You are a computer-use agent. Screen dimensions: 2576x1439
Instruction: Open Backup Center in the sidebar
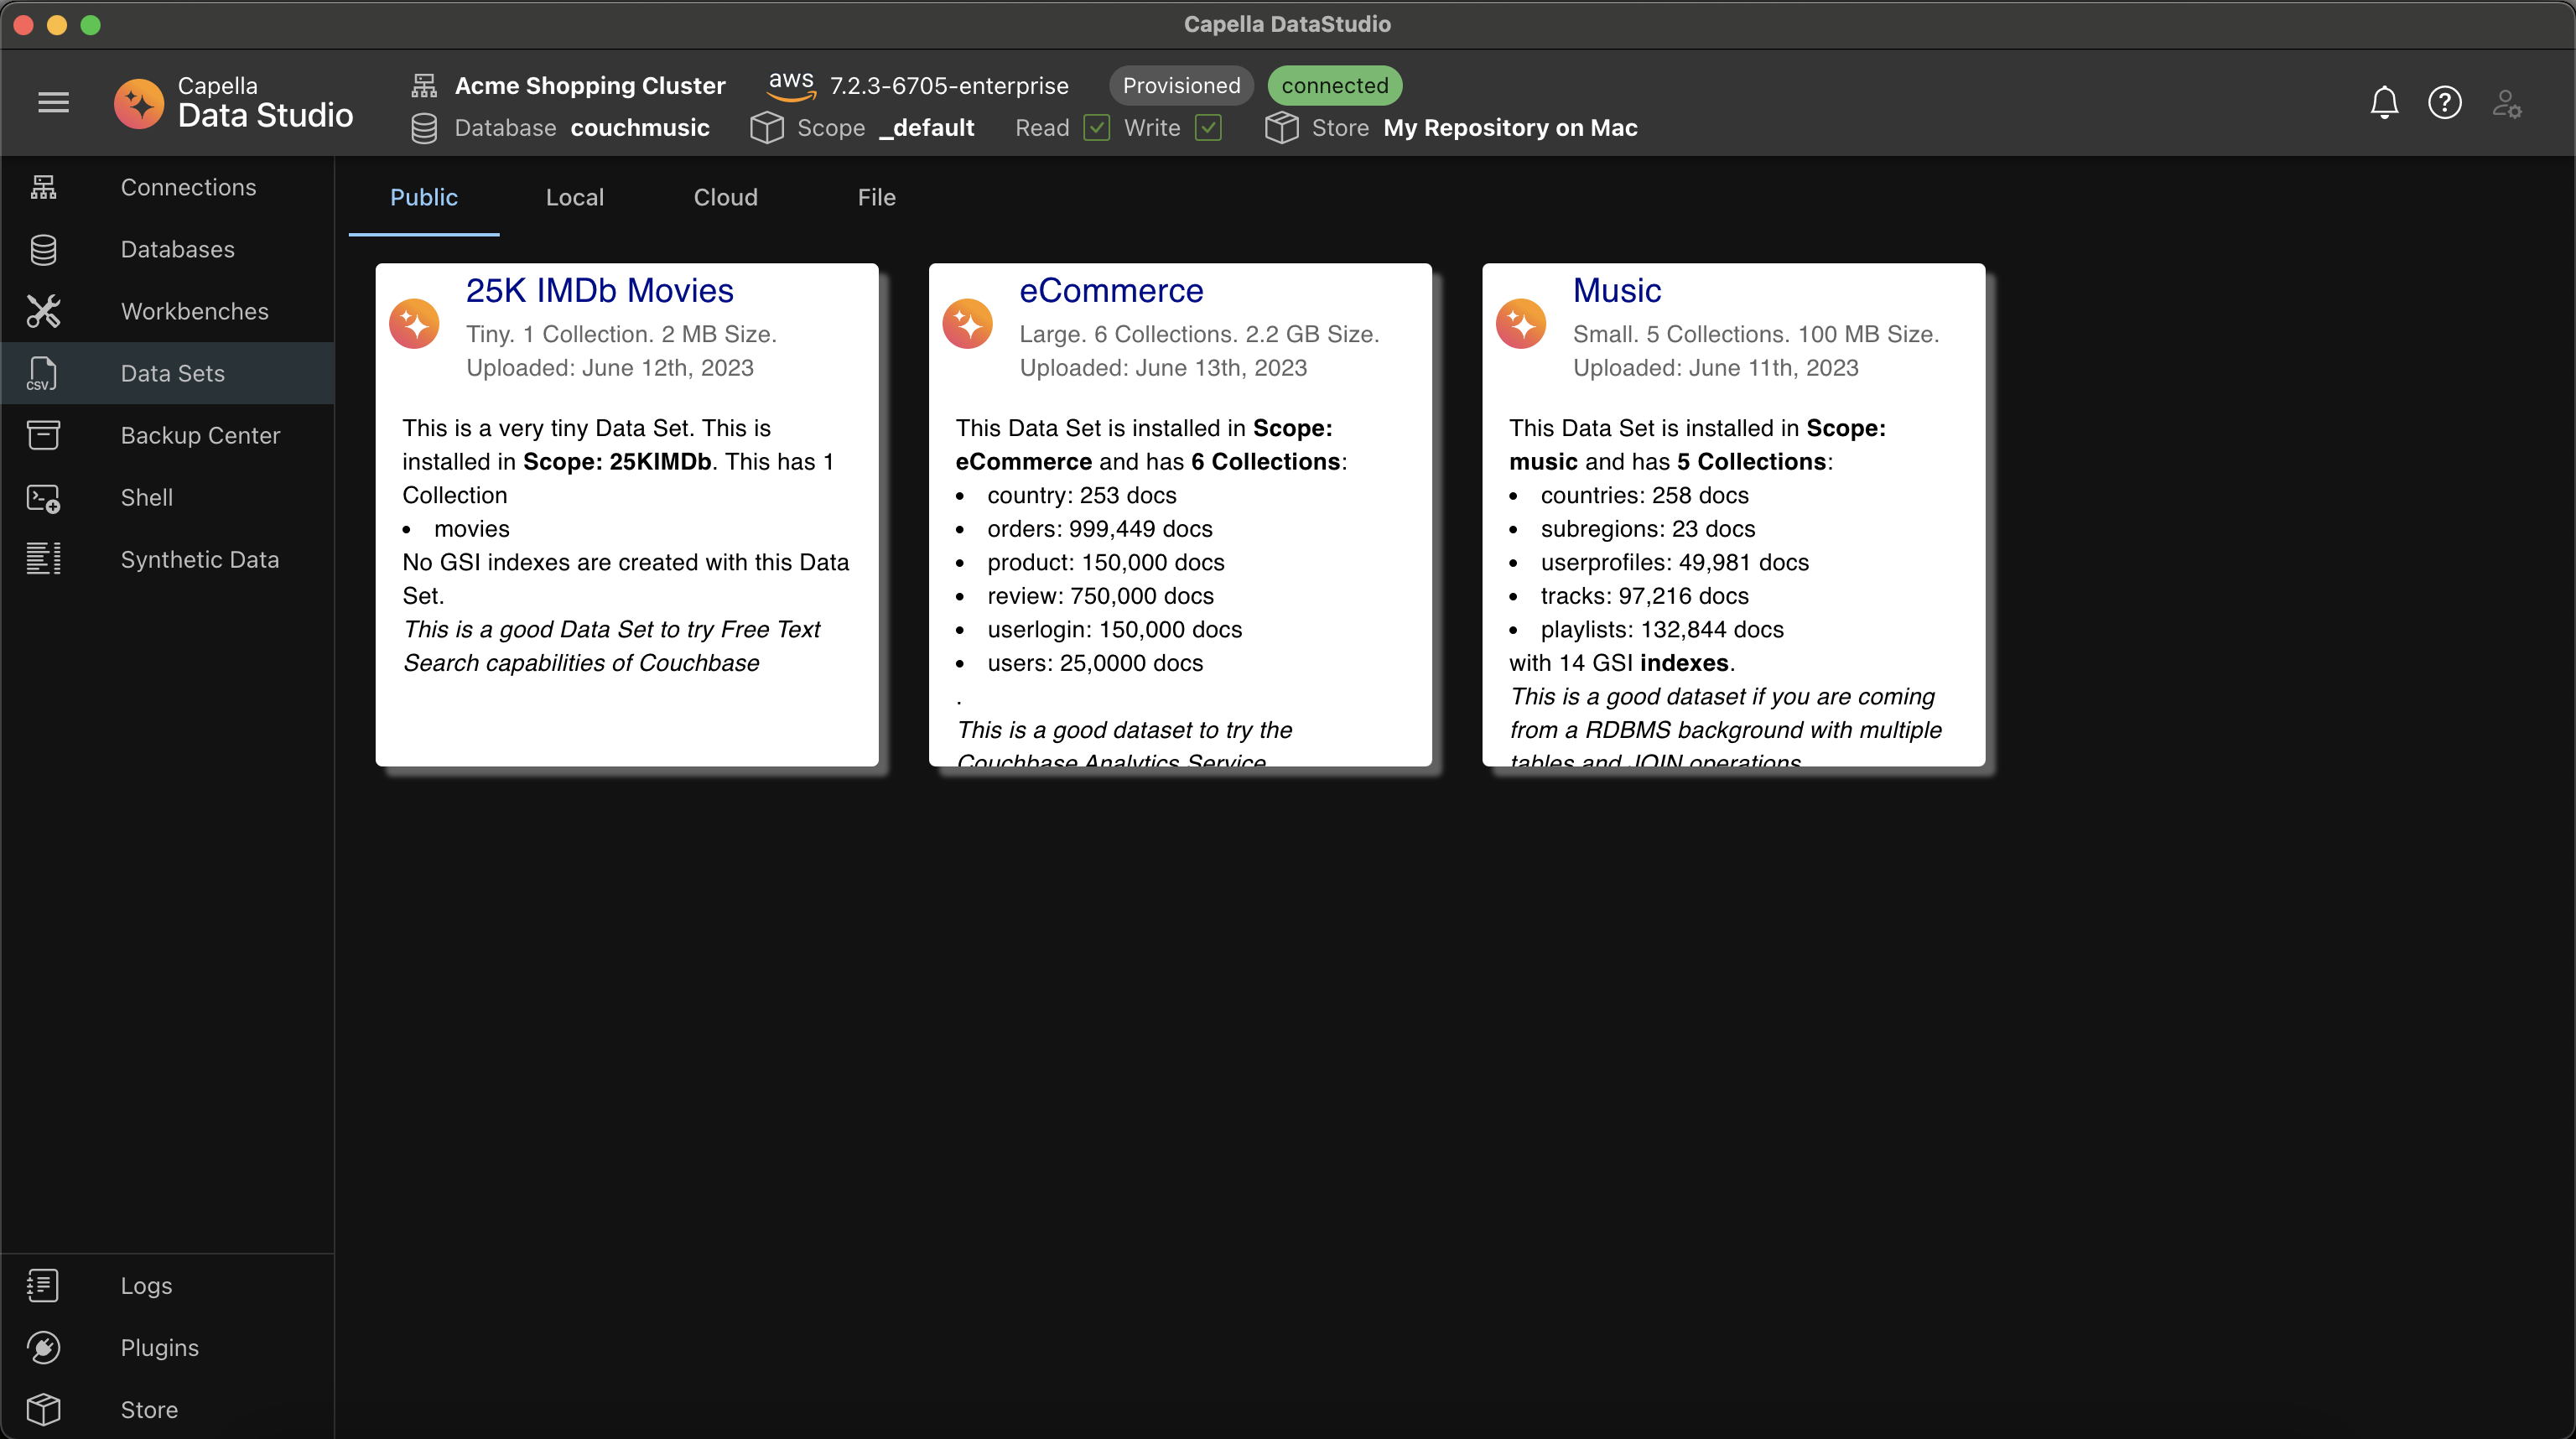point(167,435)
